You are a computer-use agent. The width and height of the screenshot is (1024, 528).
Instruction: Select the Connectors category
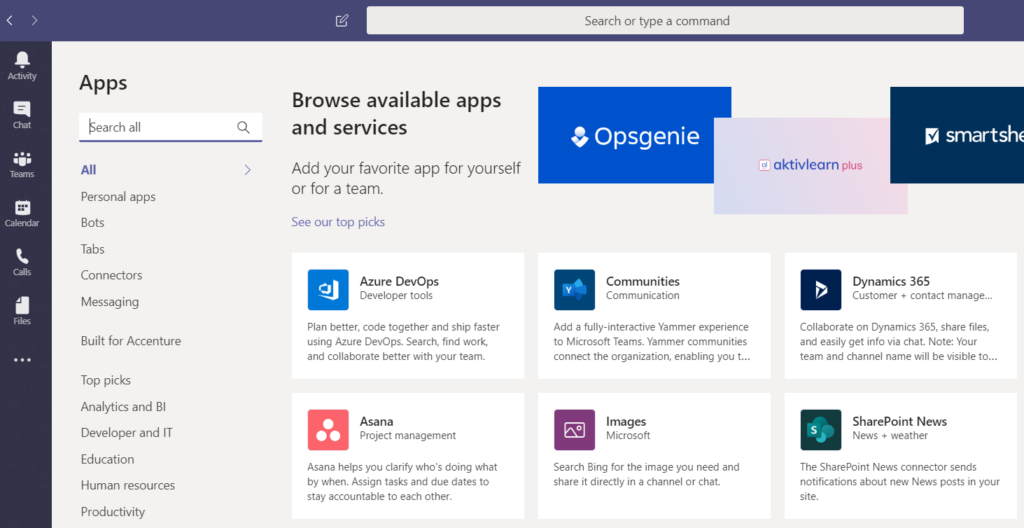[111, 275]
